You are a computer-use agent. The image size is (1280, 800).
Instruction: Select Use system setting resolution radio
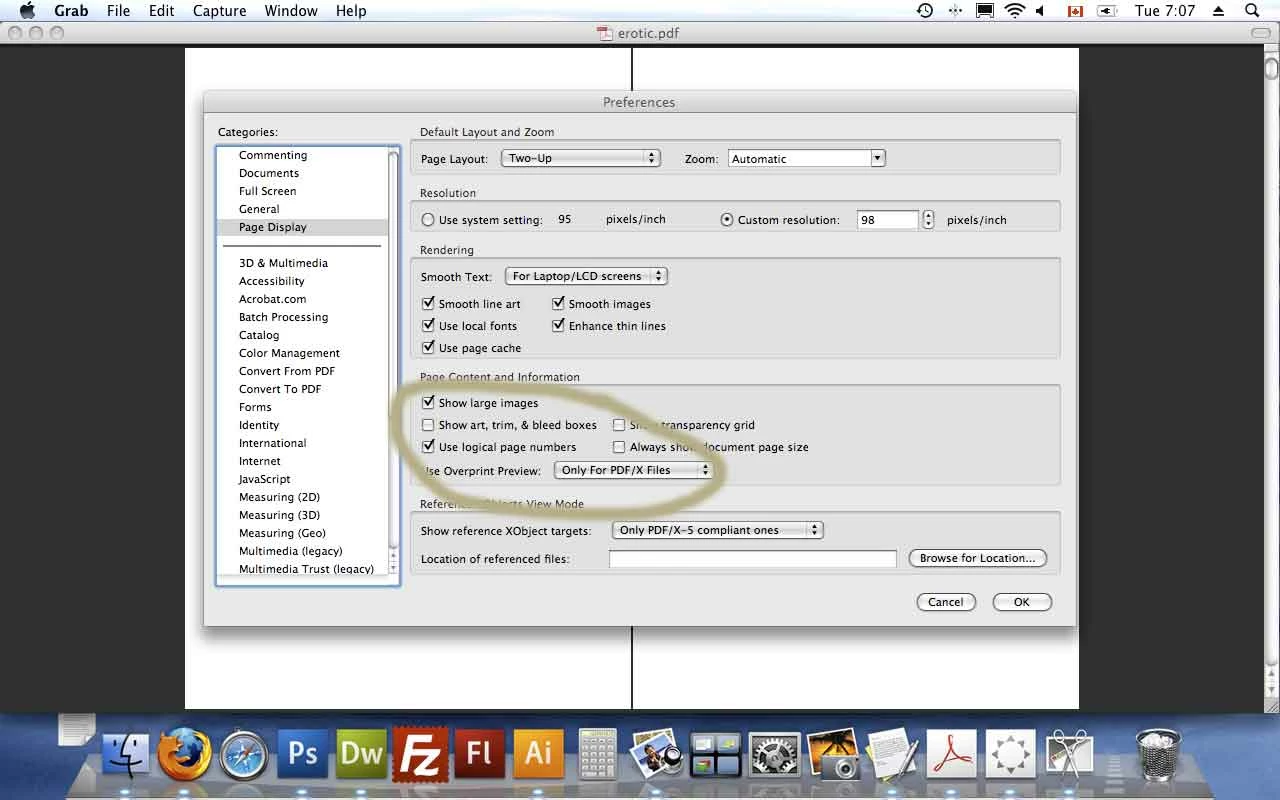coord(428,220)
